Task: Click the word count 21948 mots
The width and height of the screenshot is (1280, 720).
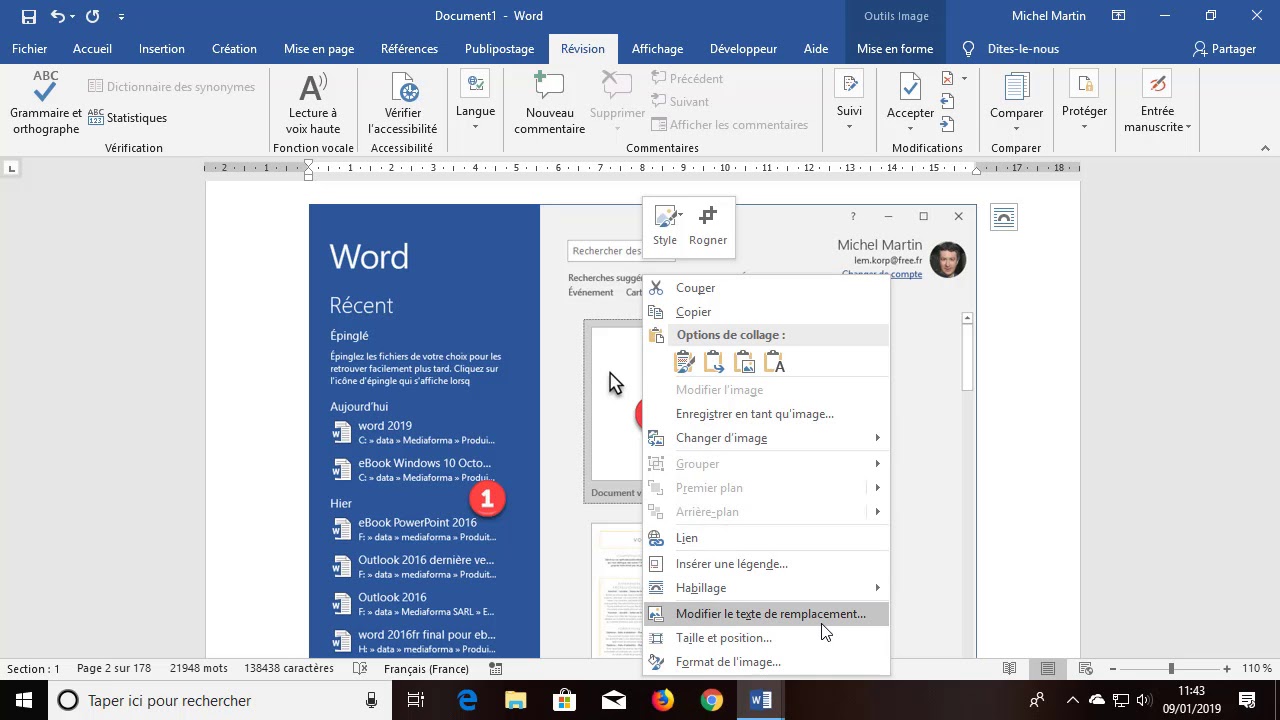Action: pos(199,669)
